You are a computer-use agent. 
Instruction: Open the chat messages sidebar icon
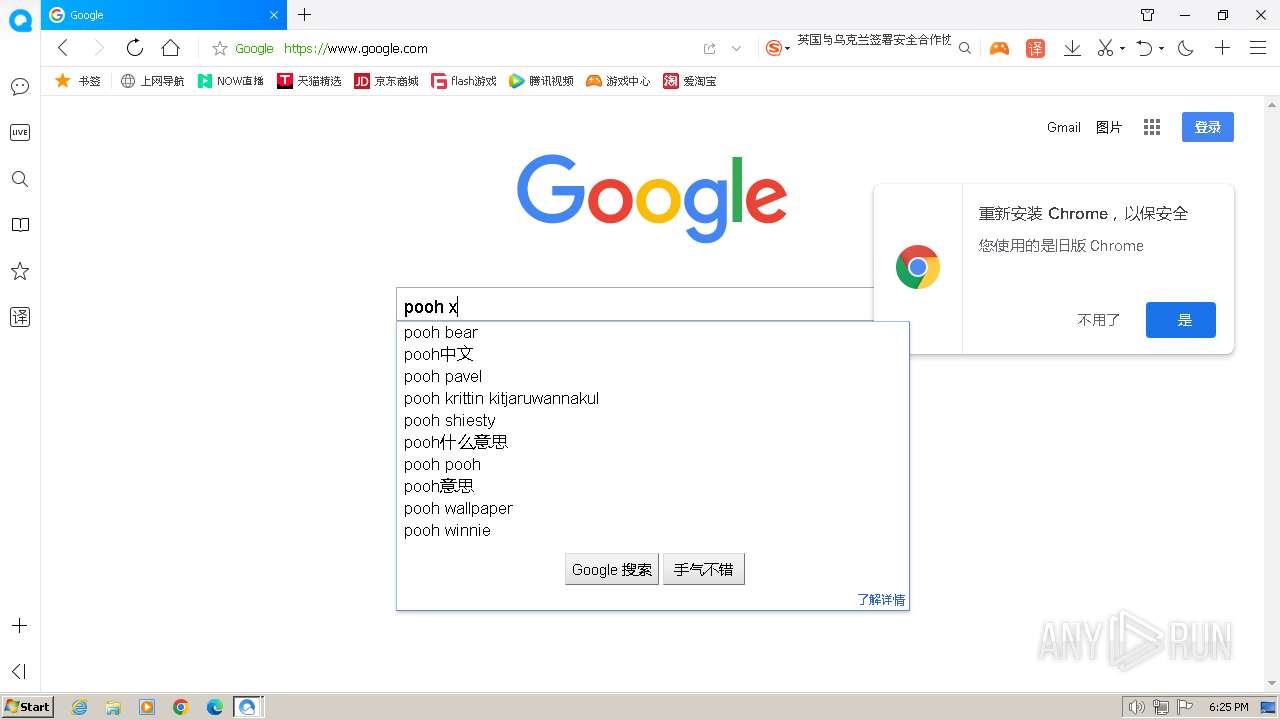[20, 87]
